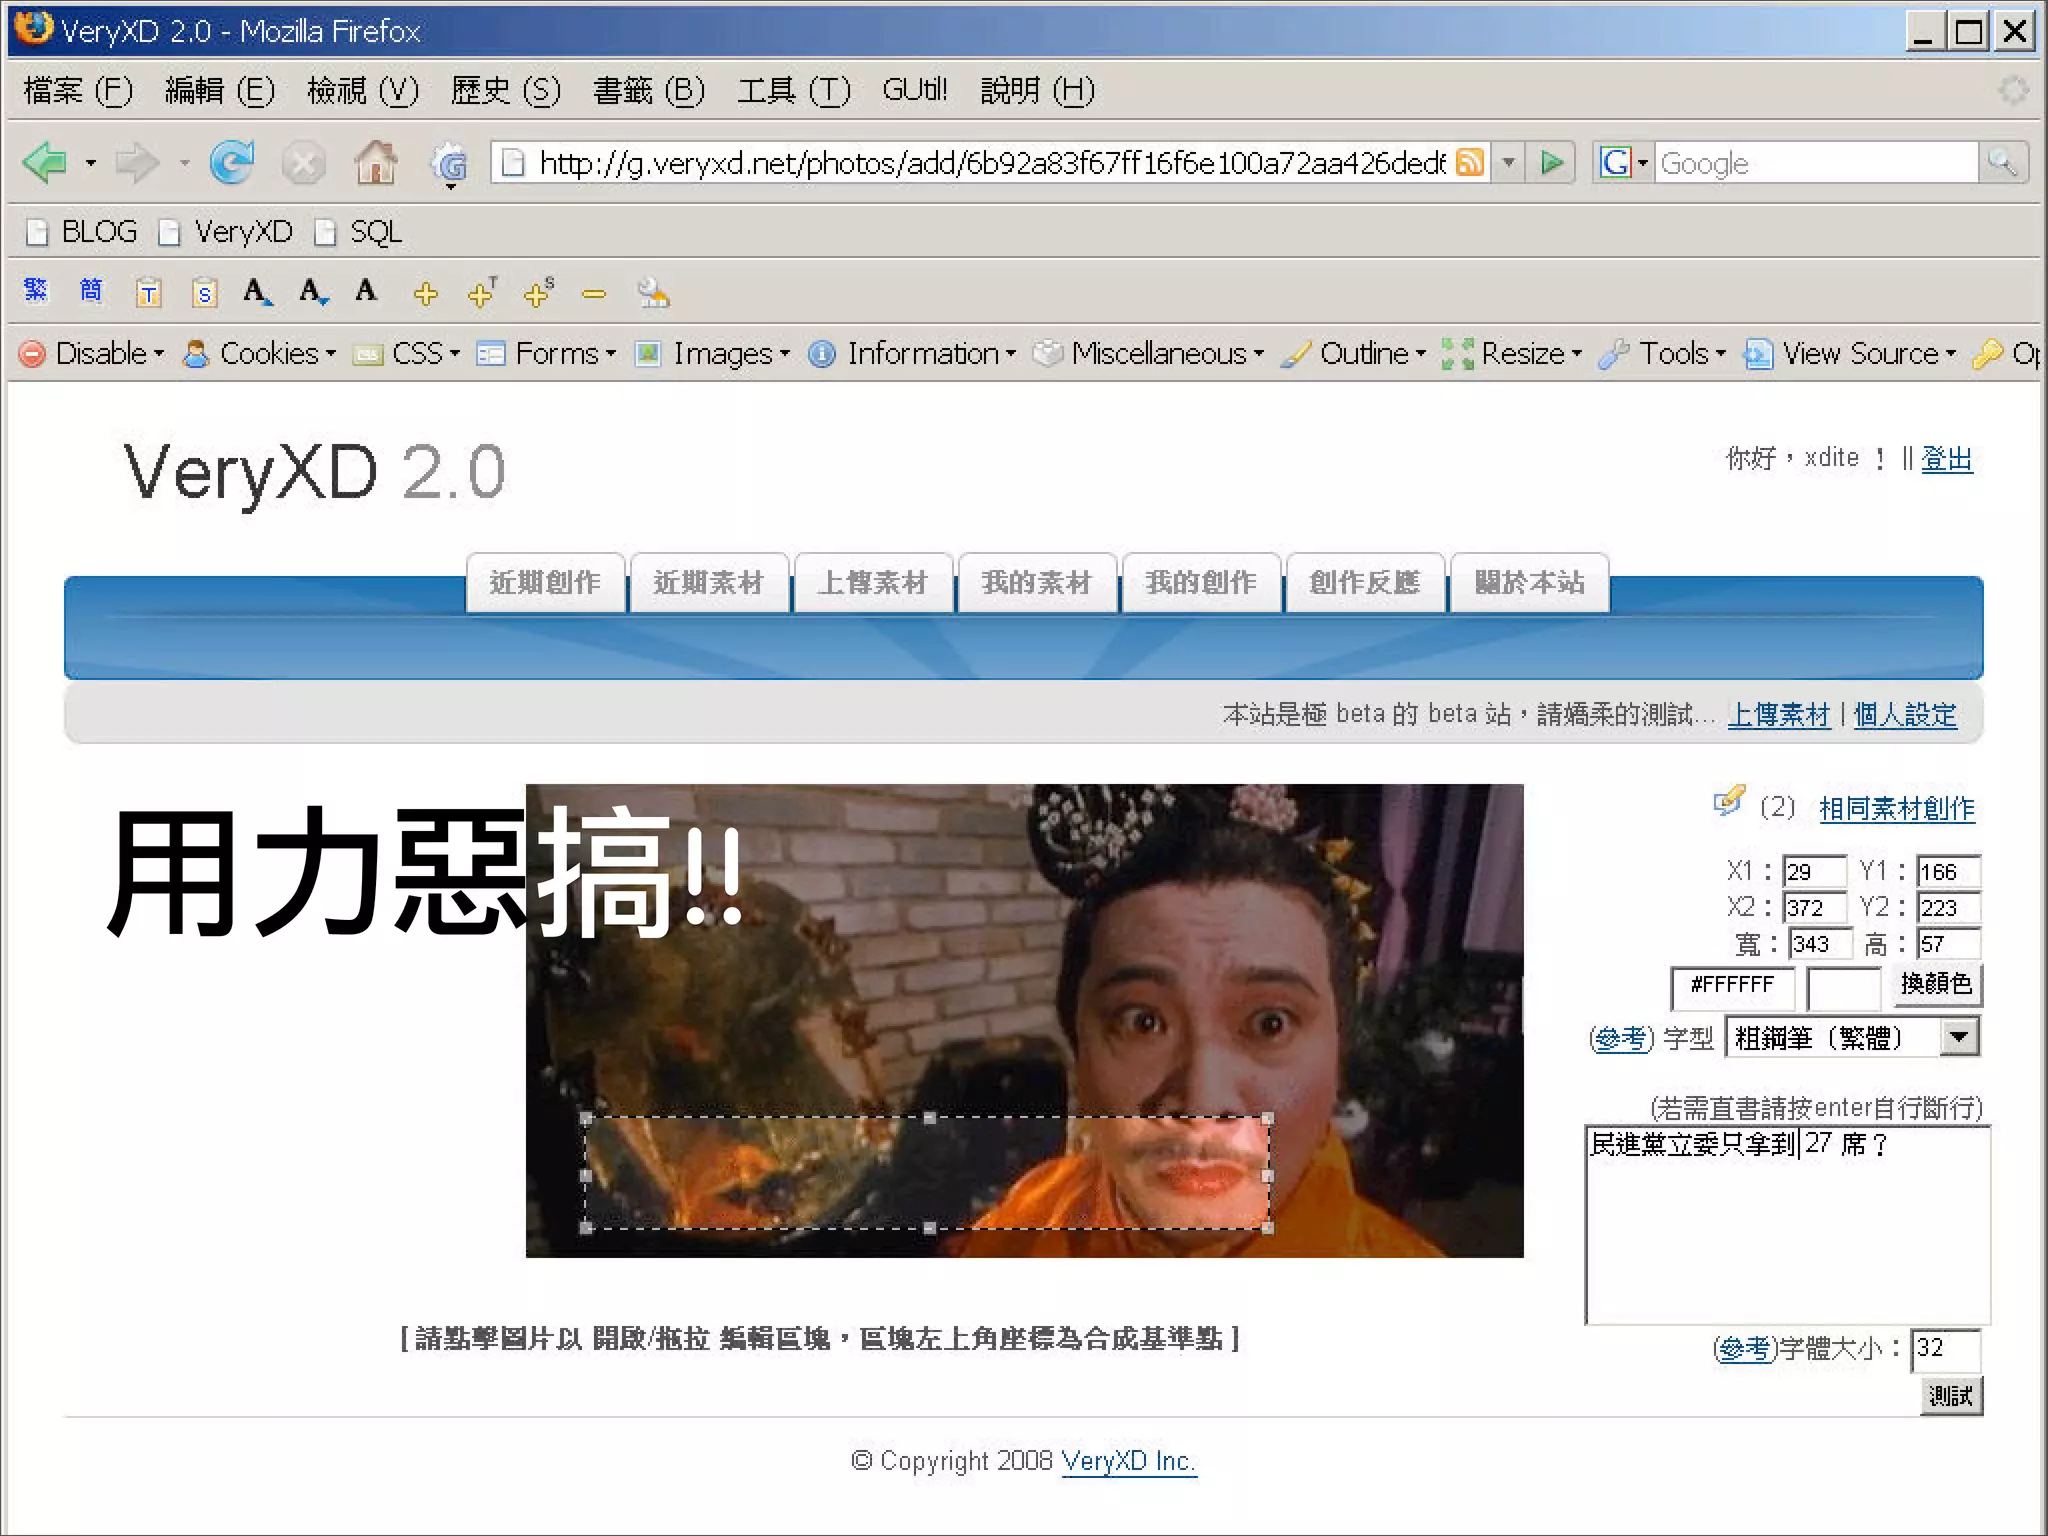This screenshot has width=2048, height=1536.
Task: Click the yellow minus icon
Action: 594,294
